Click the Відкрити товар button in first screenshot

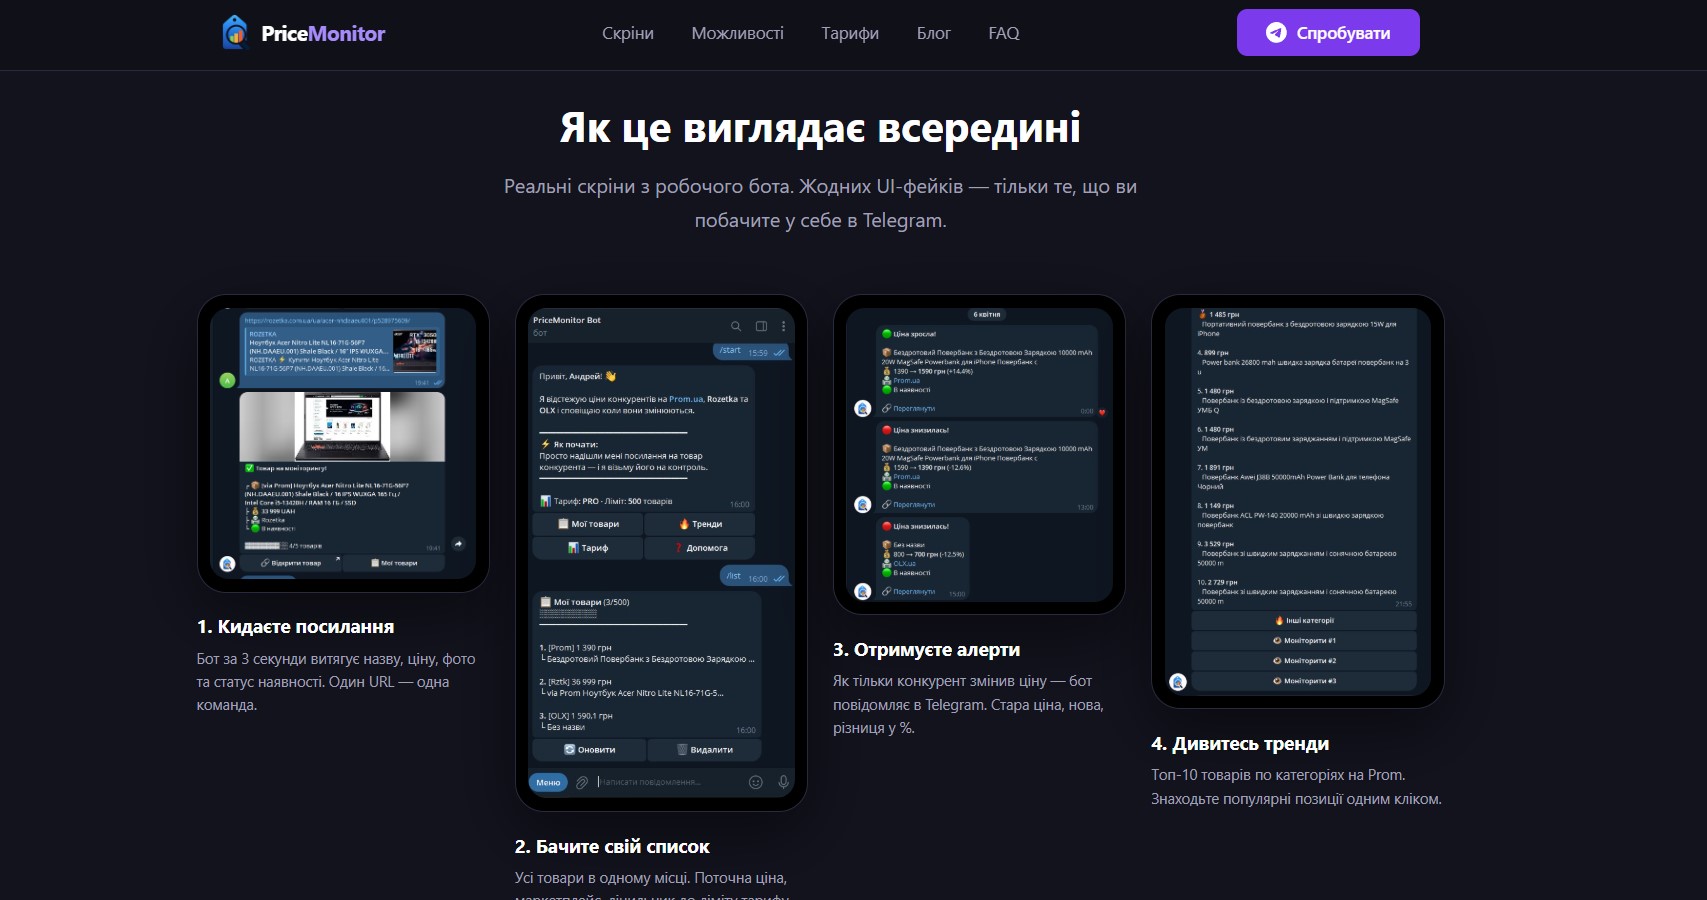290,563
